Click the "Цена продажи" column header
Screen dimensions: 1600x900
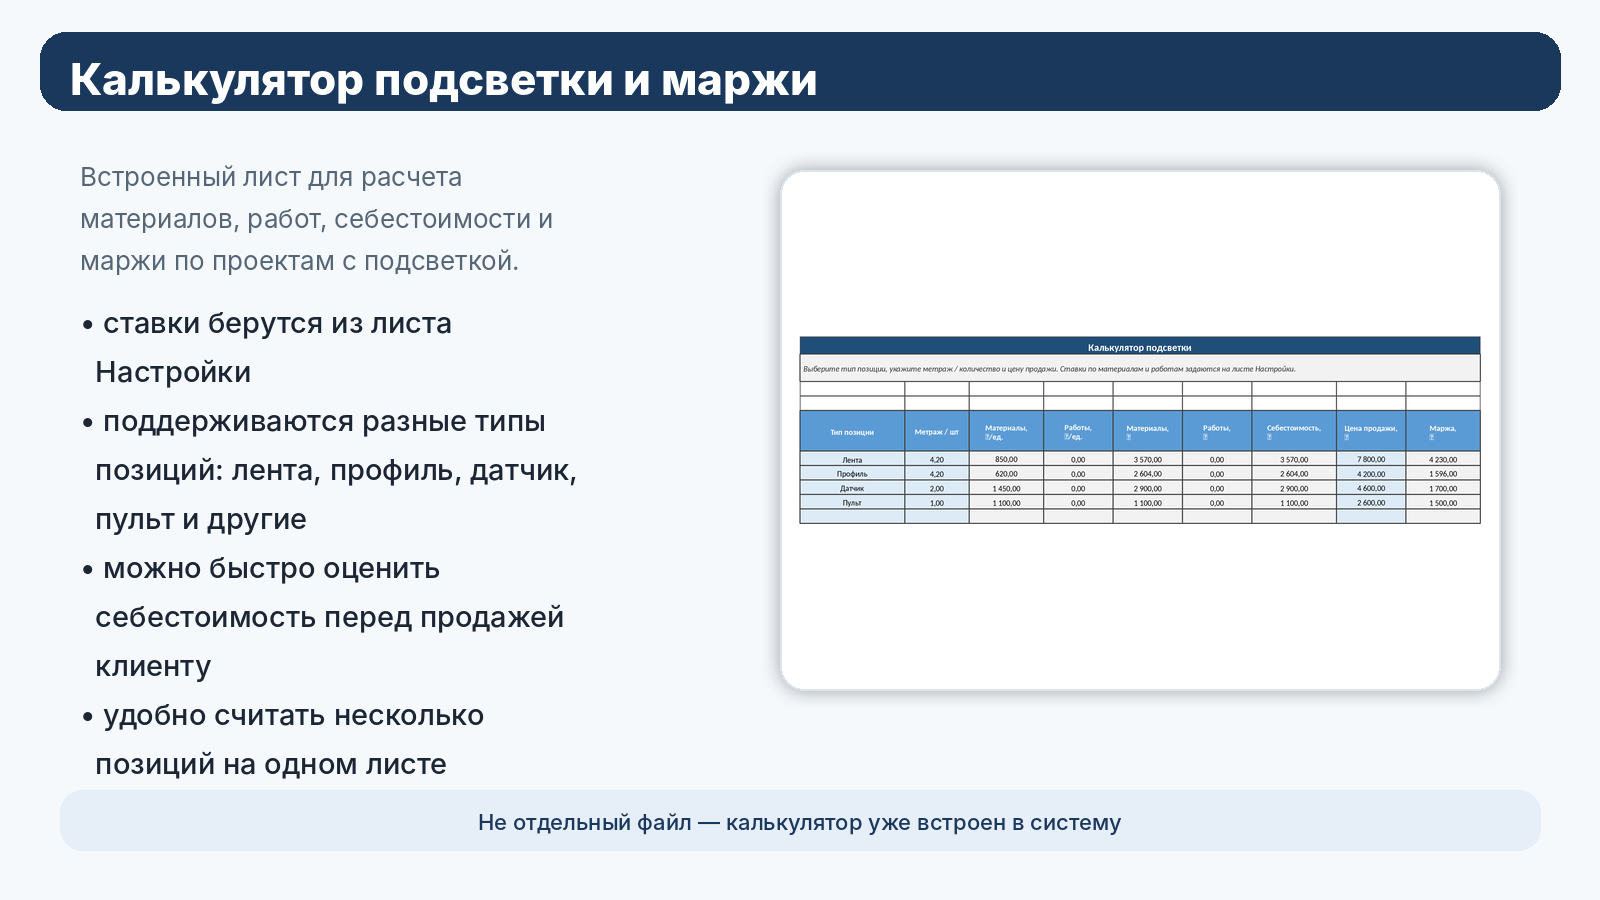click(1370, 432)
